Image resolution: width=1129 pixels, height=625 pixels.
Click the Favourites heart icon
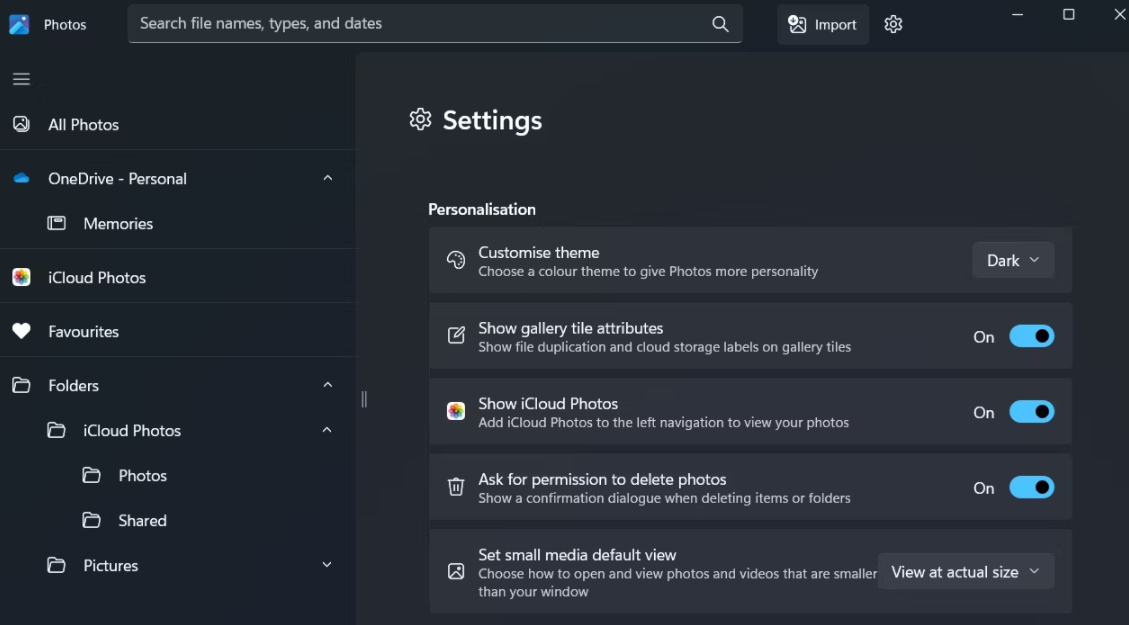pyautogui.click(x=21, y=332)
